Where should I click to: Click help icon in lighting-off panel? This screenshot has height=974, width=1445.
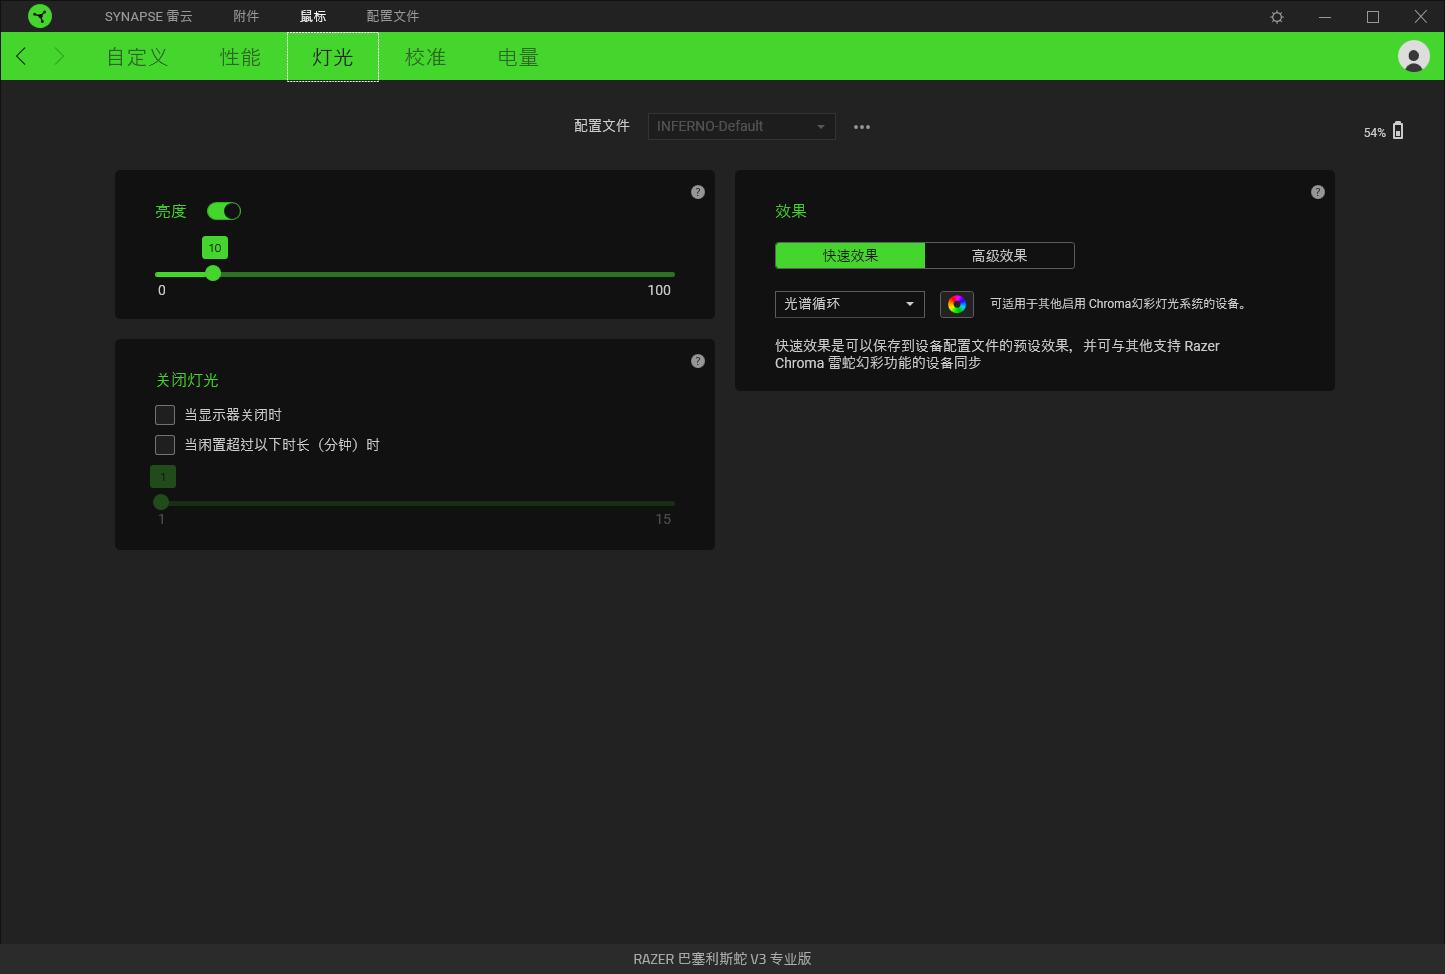point(698,361)
